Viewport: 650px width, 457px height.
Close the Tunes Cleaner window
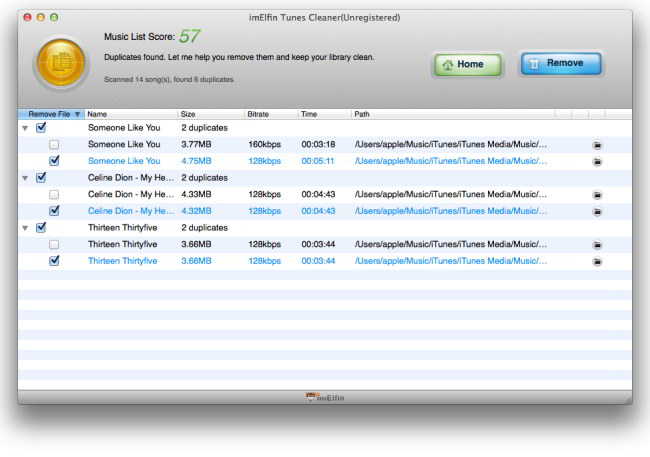(27, 17)
